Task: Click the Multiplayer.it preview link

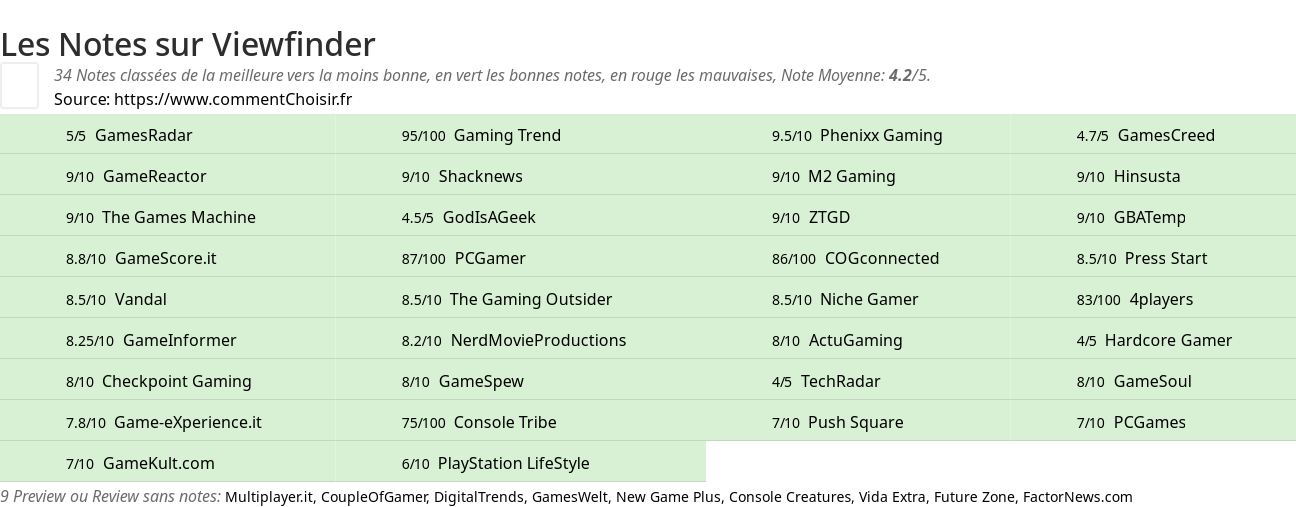Action: tap(268, 497)
